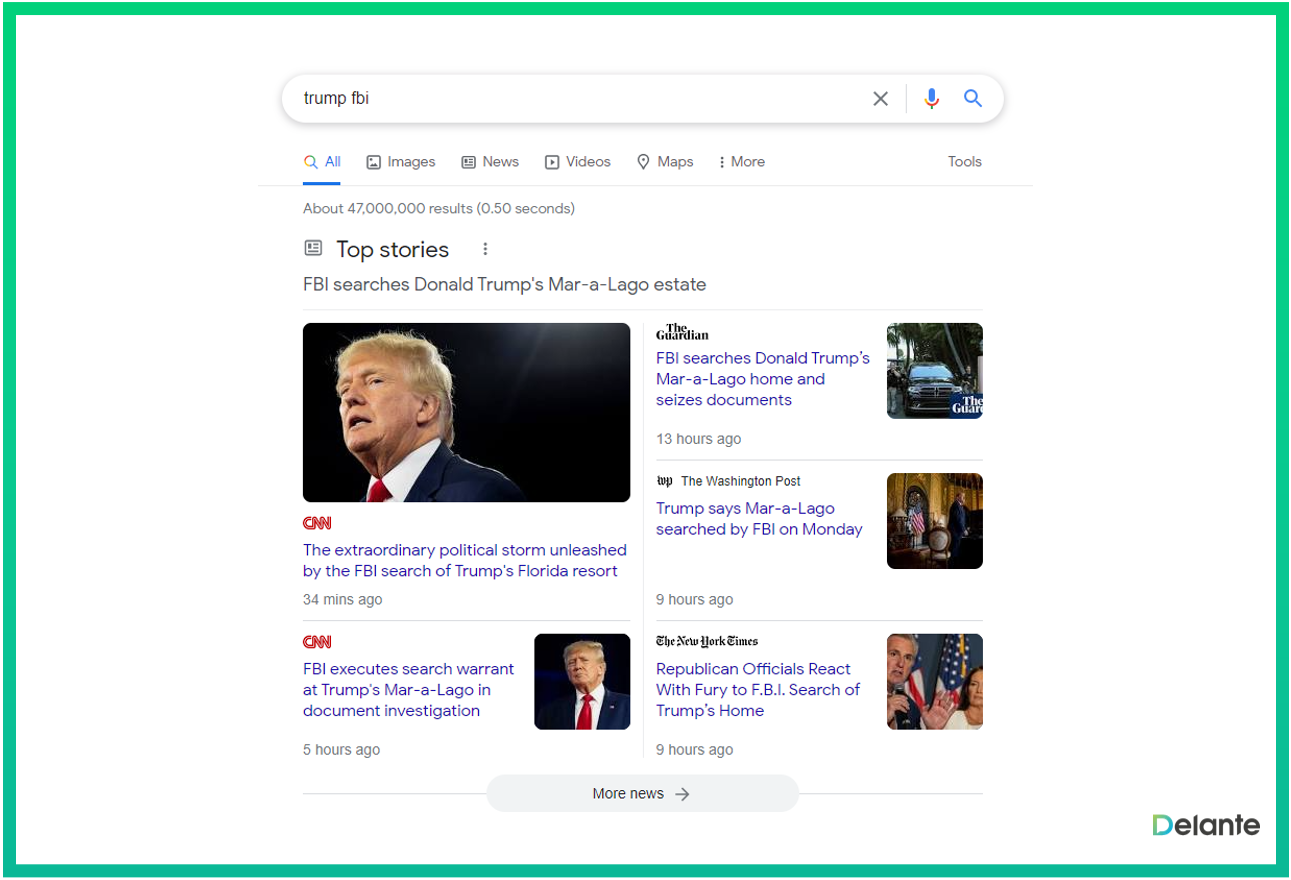The width and height of the screenshot is (1291, 880).
Task: Click the Delante logo
Action: coord(1205,825)
